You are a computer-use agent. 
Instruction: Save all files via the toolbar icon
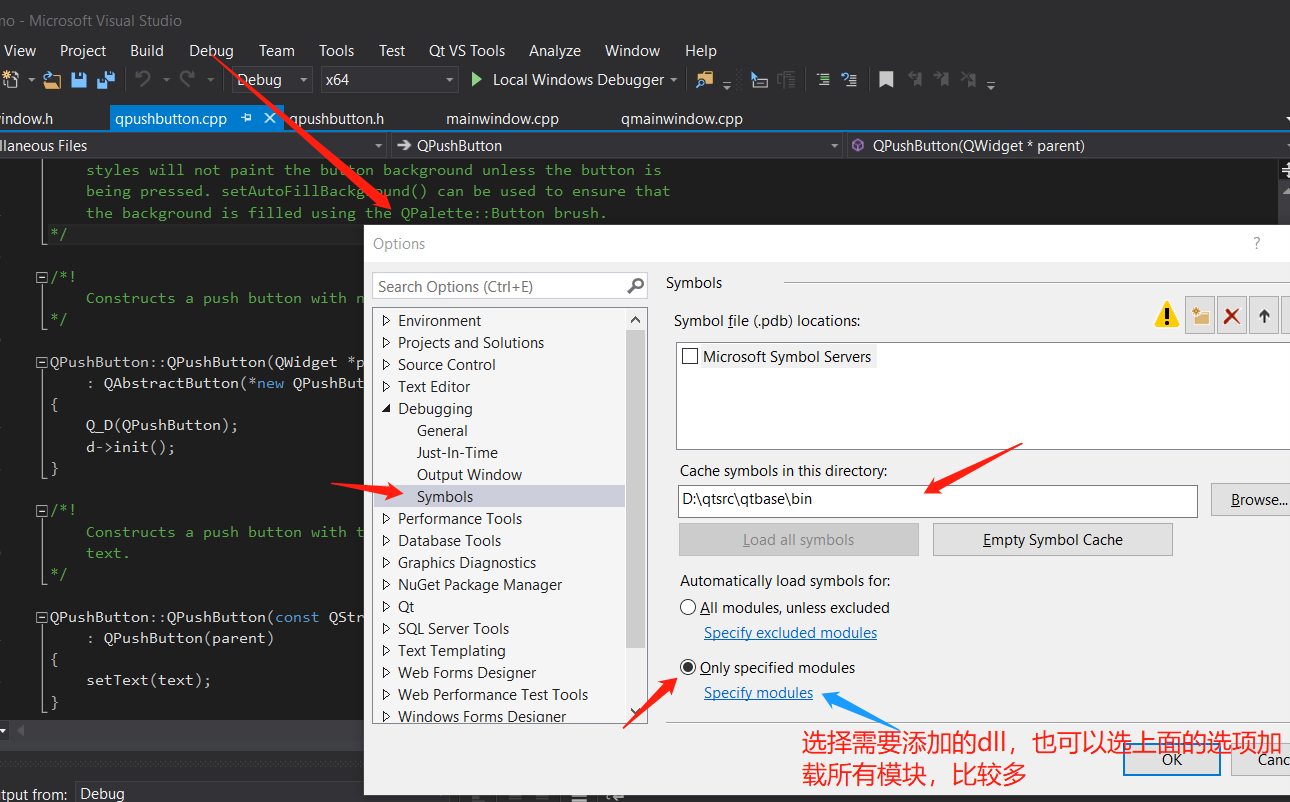[x=106, y=79]
